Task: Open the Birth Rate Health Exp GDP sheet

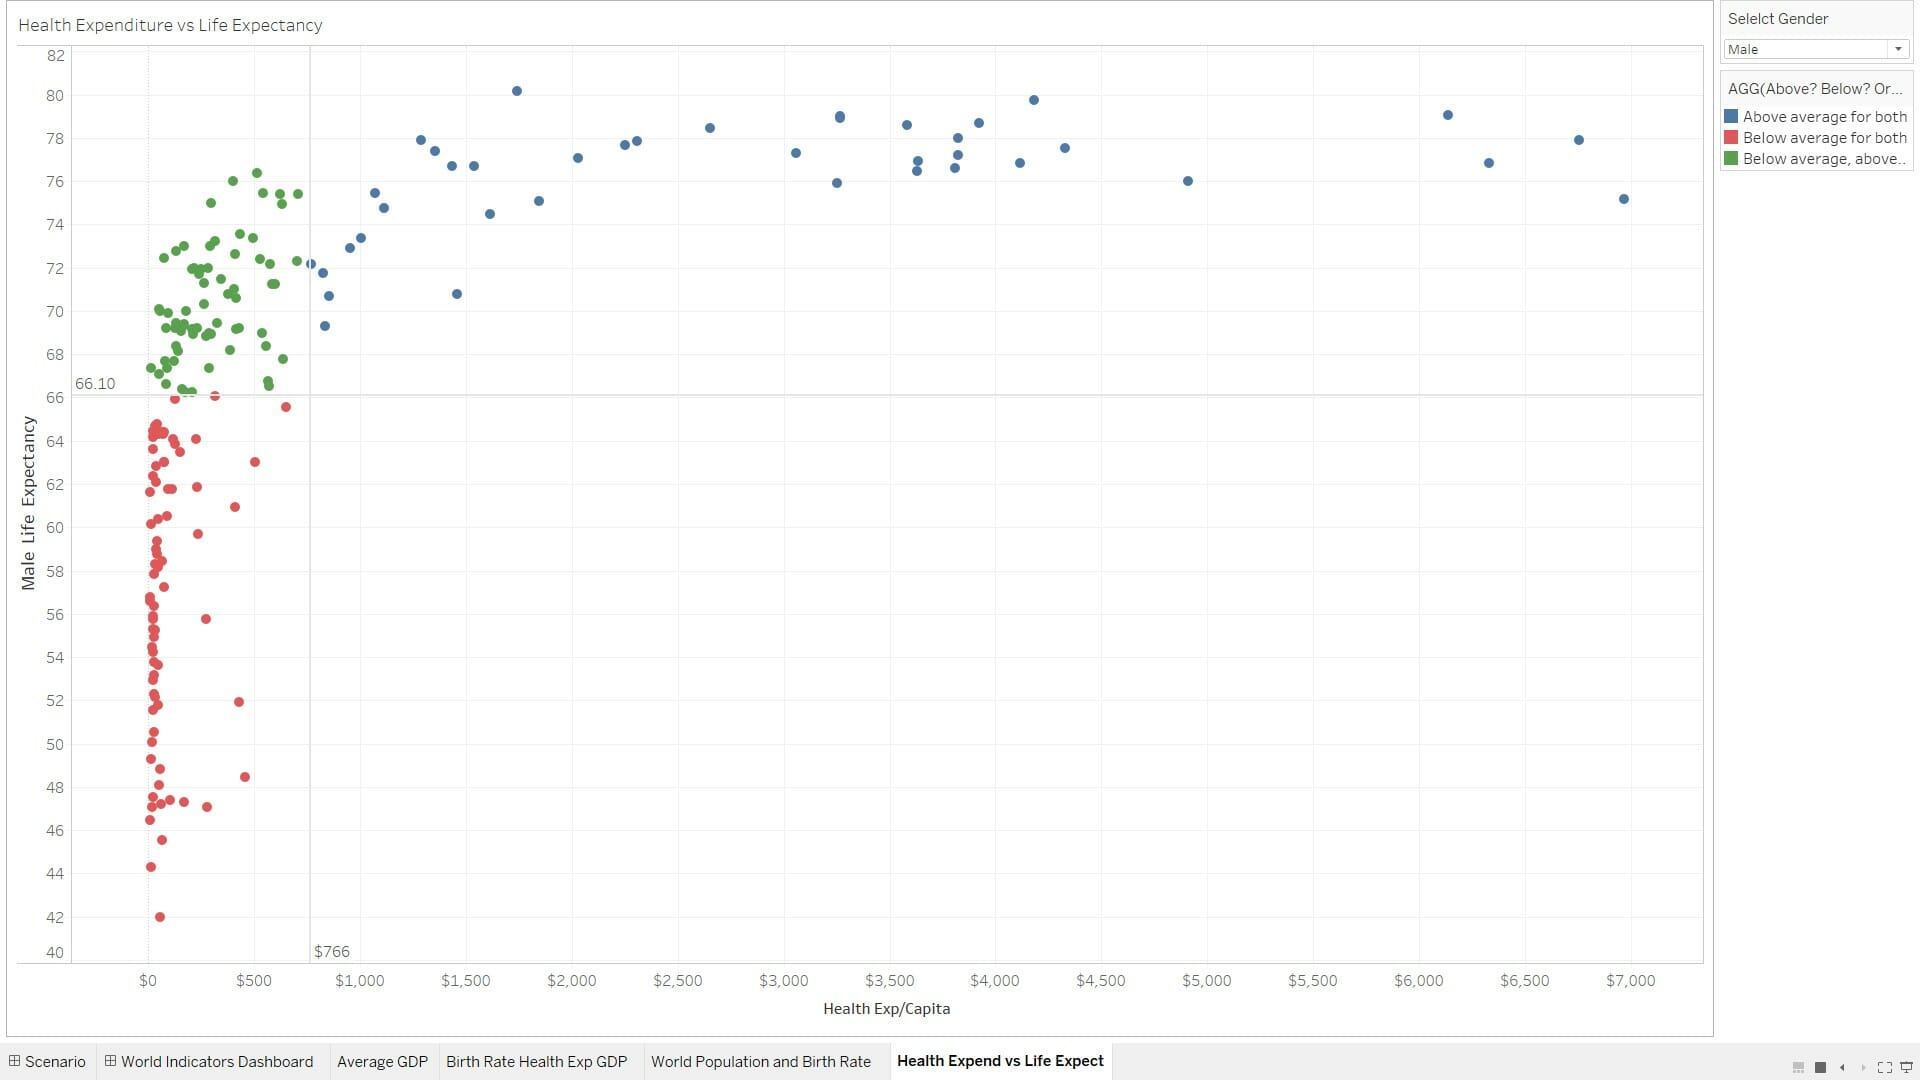Action: point(538,1061)
